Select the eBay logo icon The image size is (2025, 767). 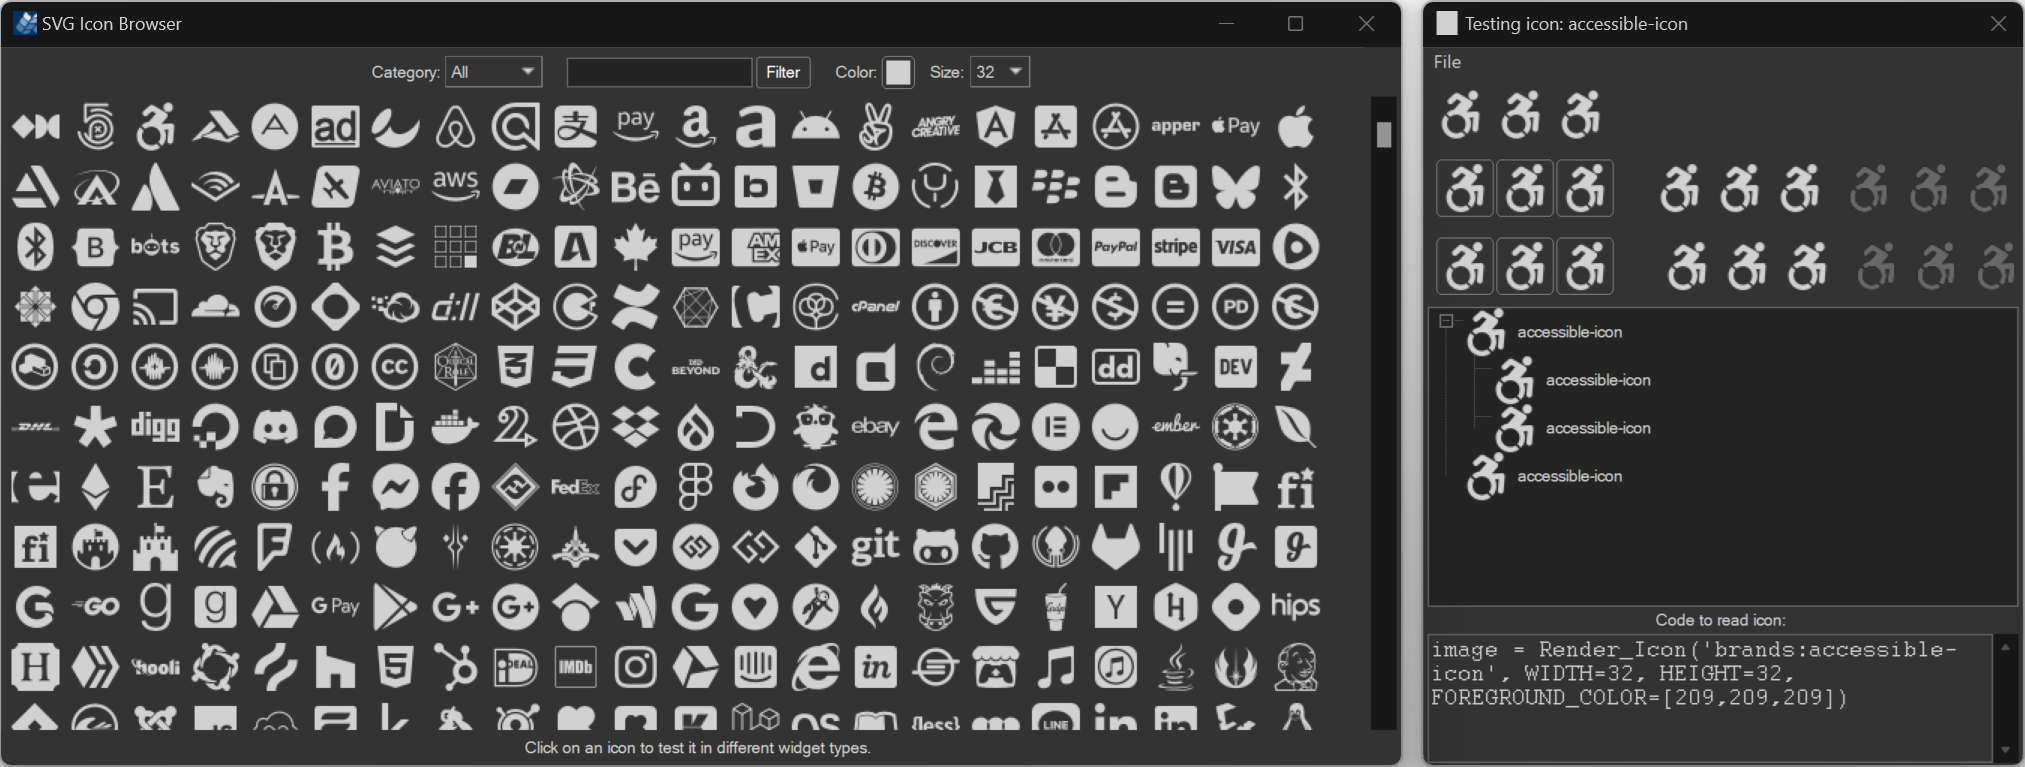(875, 427)
